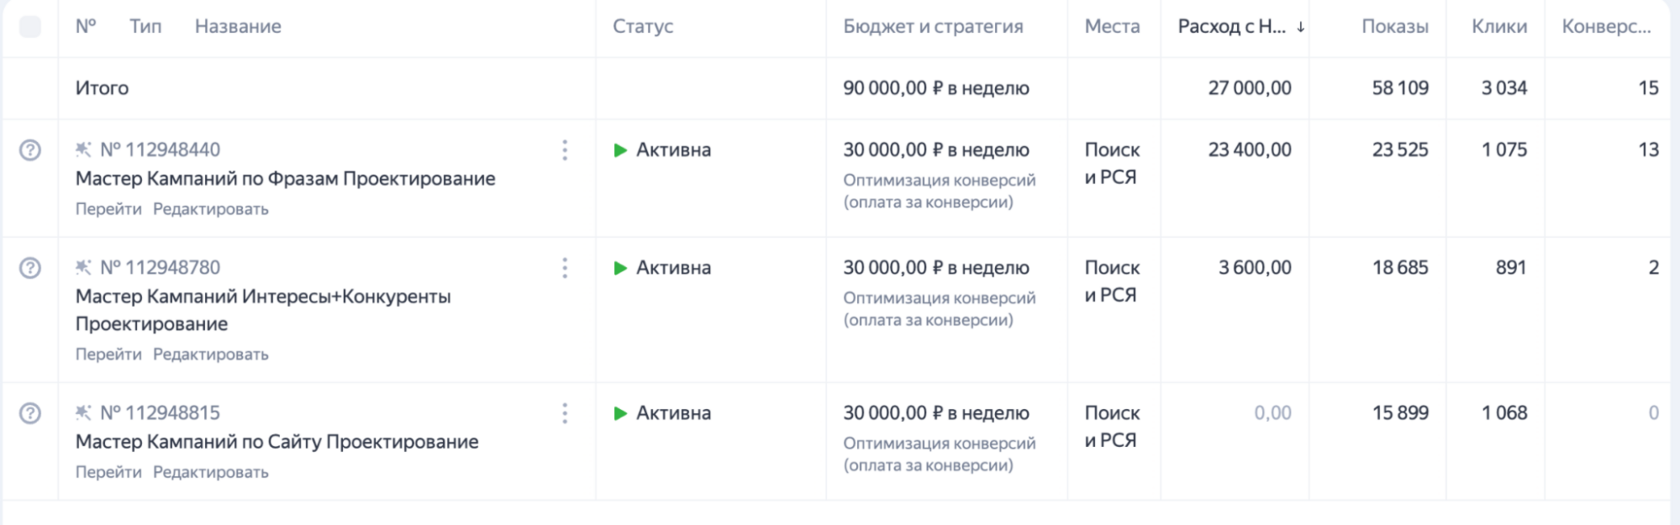Click campaign type icon beside № 112948440

click(x=83, y=150)
